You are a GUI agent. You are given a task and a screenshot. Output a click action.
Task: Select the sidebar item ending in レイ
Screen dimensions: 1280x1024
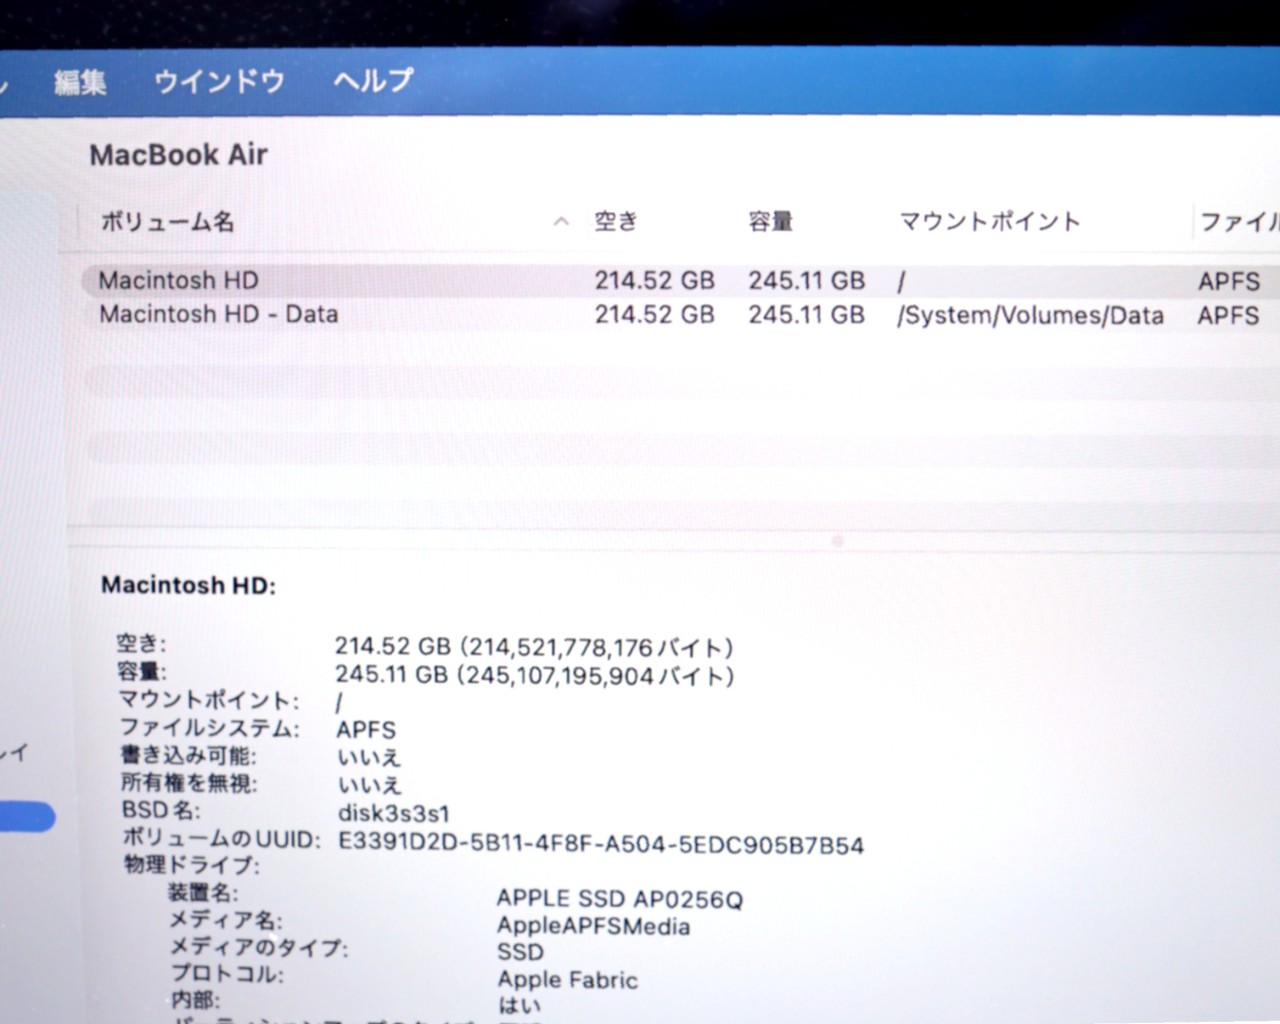[x=15, y=752]
